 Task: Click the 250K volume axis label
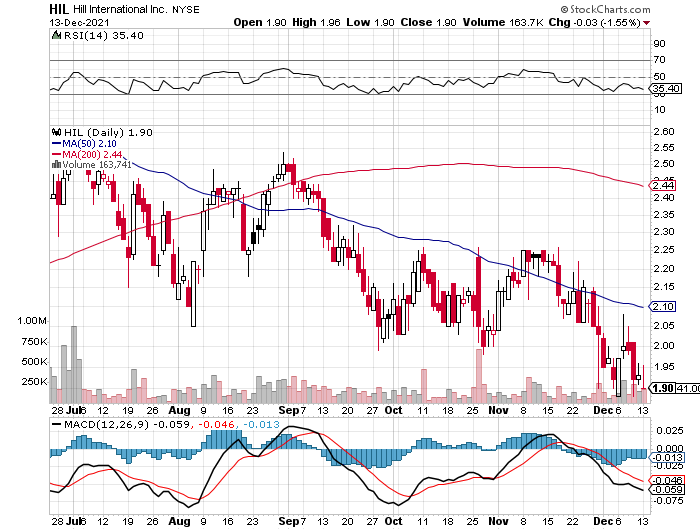pyautogui.click(x=34, y=382)
